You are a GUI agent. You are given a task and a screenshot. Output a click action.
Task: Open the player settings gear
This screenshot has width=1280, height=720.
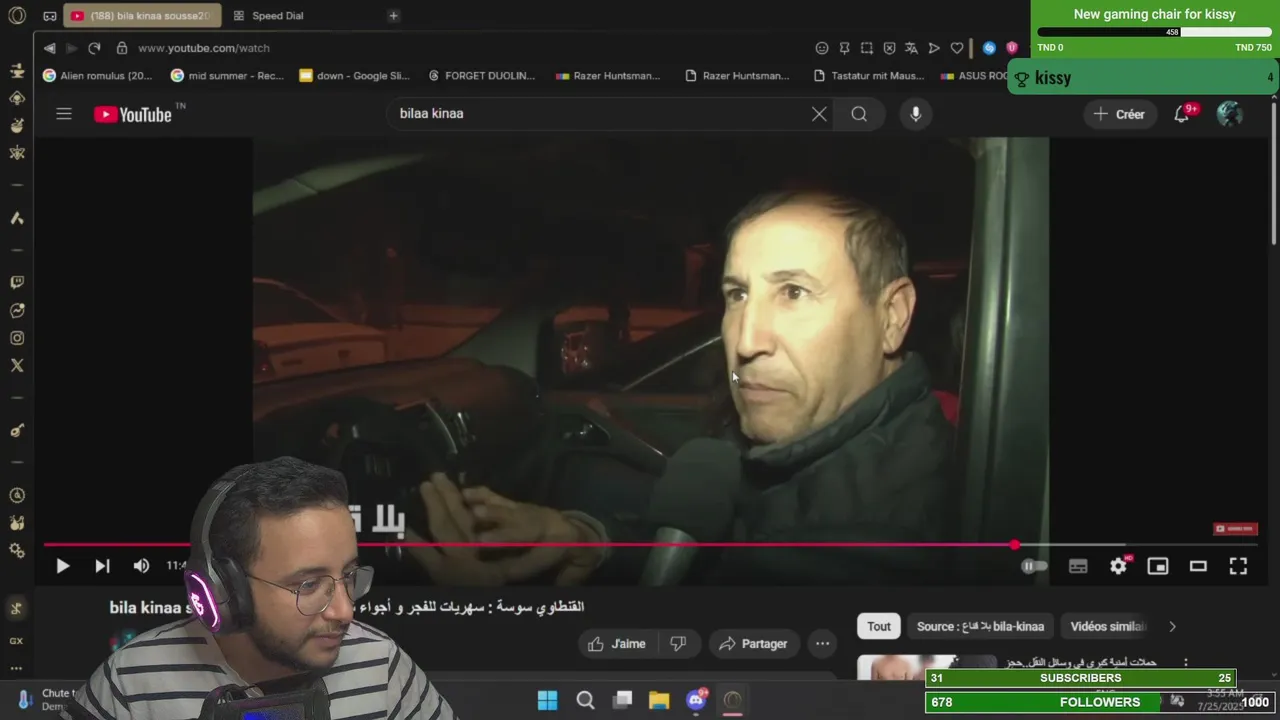(x=1118, y=566)
